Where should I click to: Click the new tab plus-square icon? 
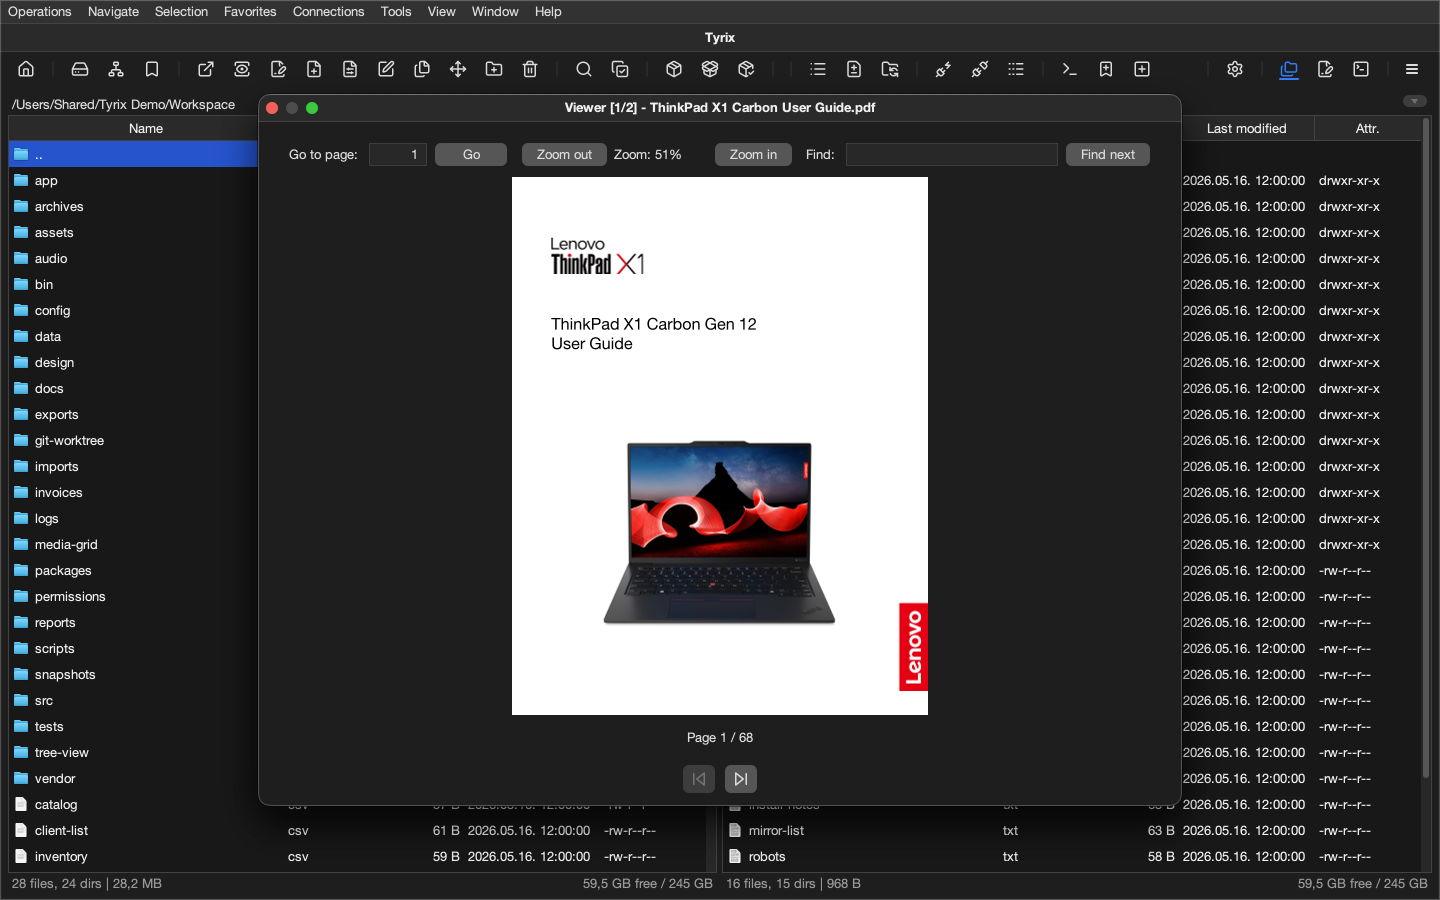(1142, 69)
